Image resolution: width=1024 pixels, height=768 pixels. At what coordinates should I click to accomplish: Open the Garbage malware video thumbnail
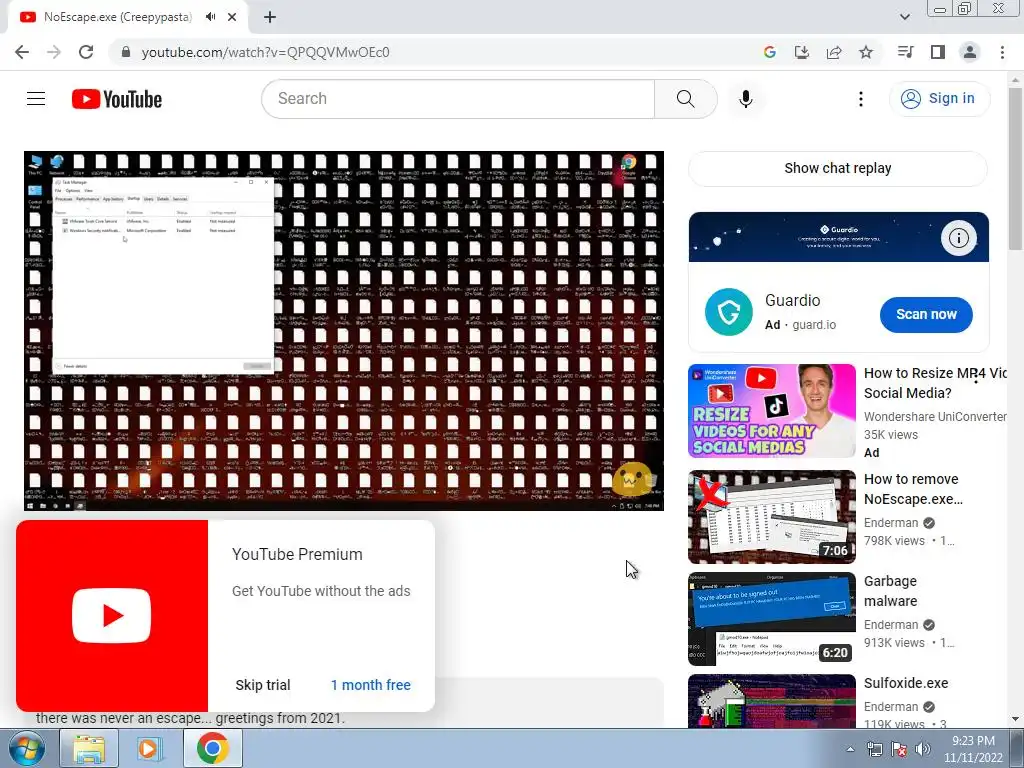771,619
